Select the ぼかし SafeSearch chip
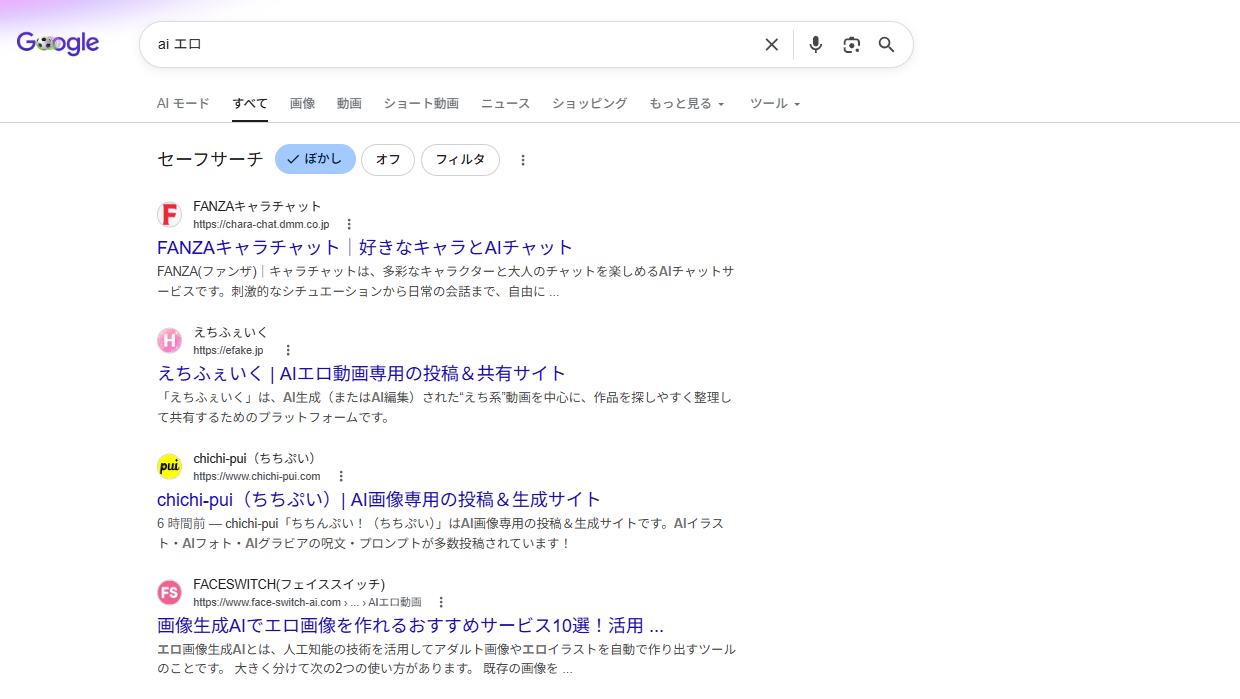1240x699 pixels. pos(315,159)
